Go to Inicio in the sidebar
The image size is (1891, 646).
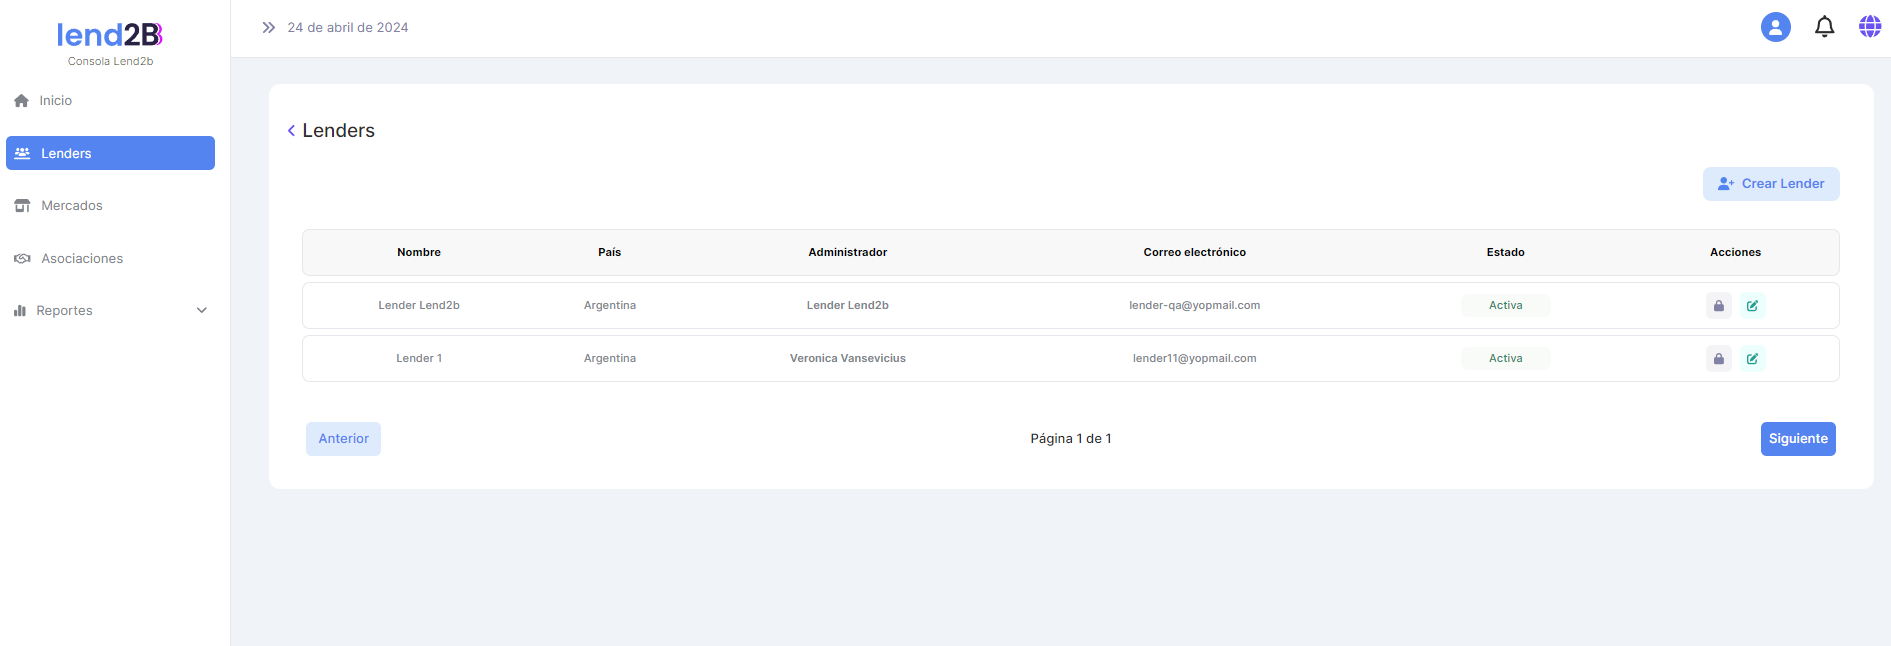(x=55, y=101)
